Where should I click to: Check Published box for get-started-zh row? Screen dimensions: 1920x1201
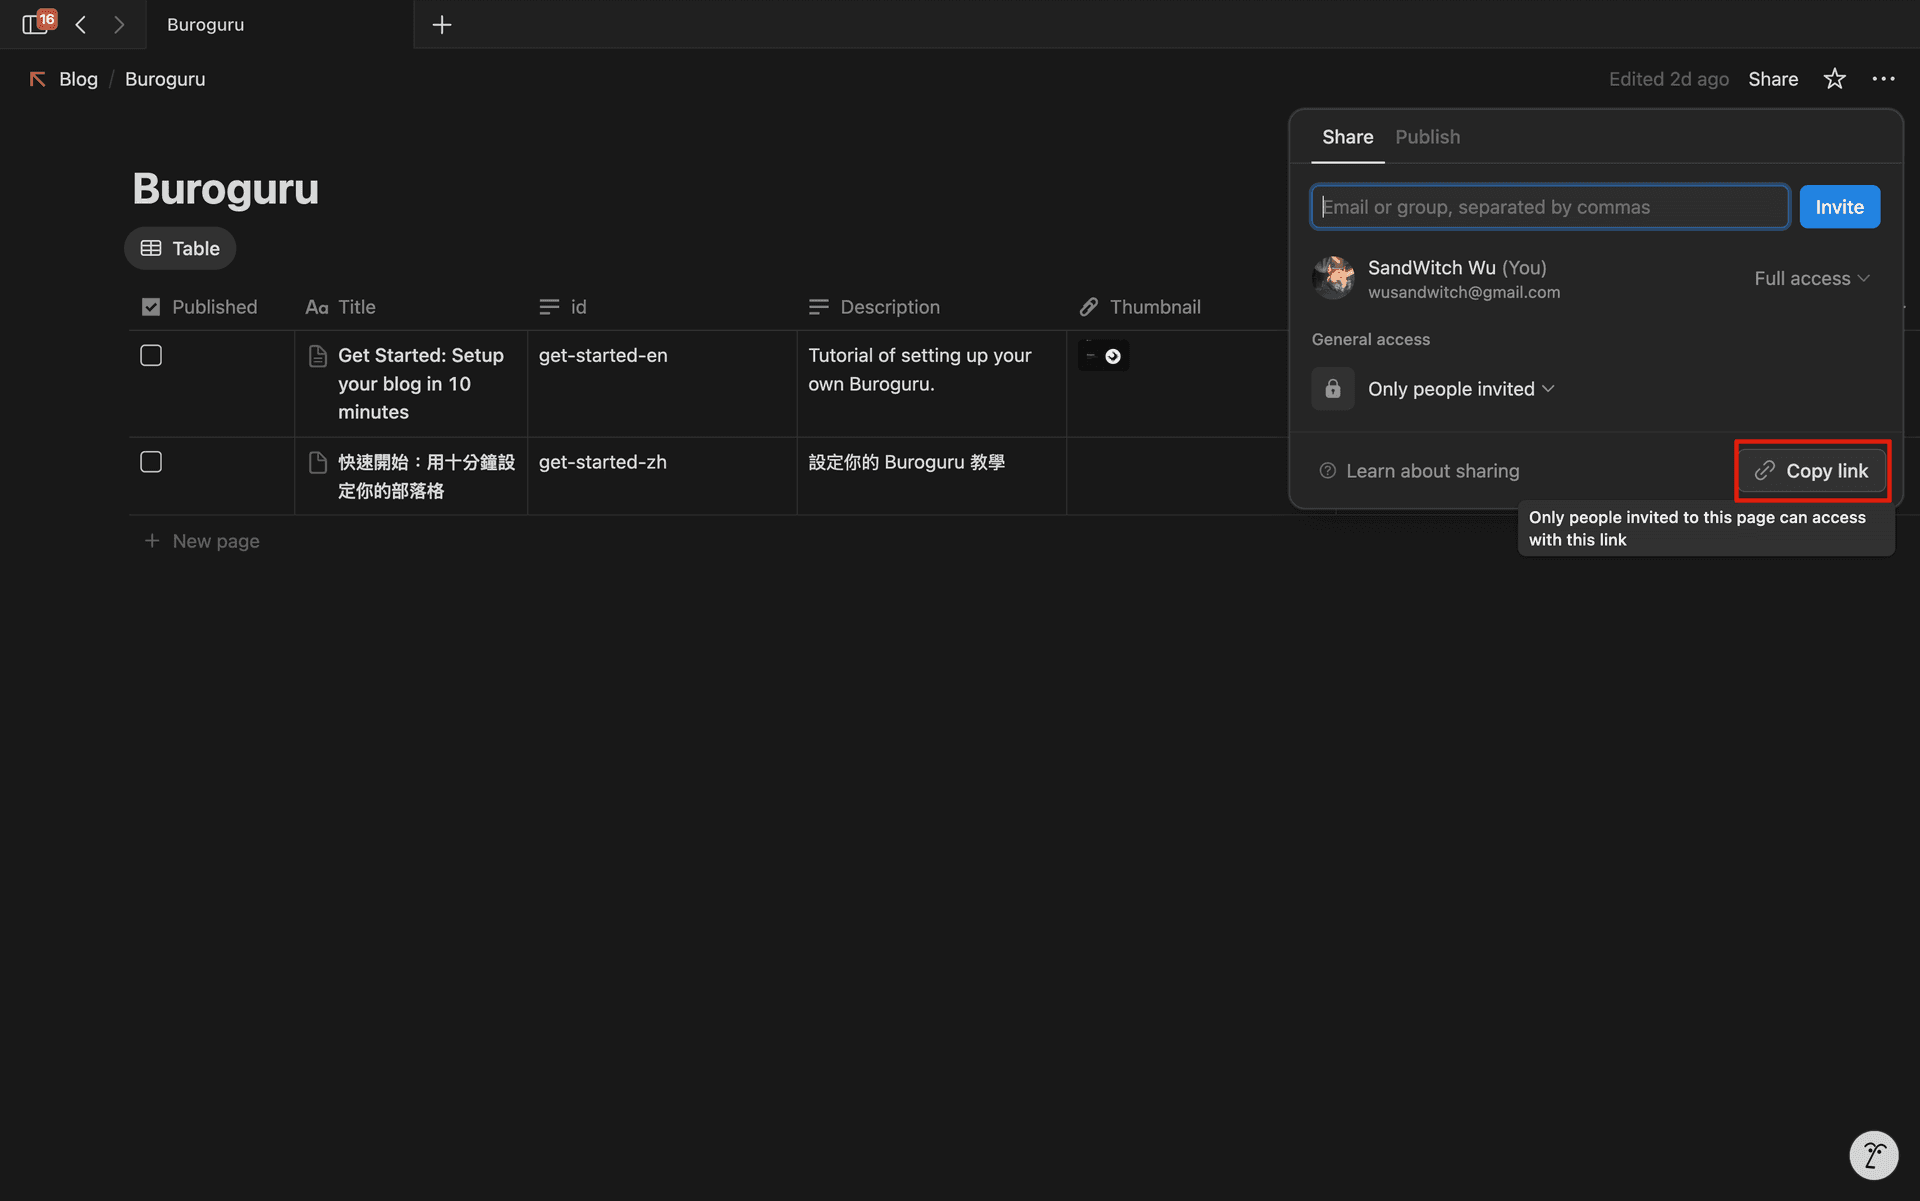click(x=151, y=462)
